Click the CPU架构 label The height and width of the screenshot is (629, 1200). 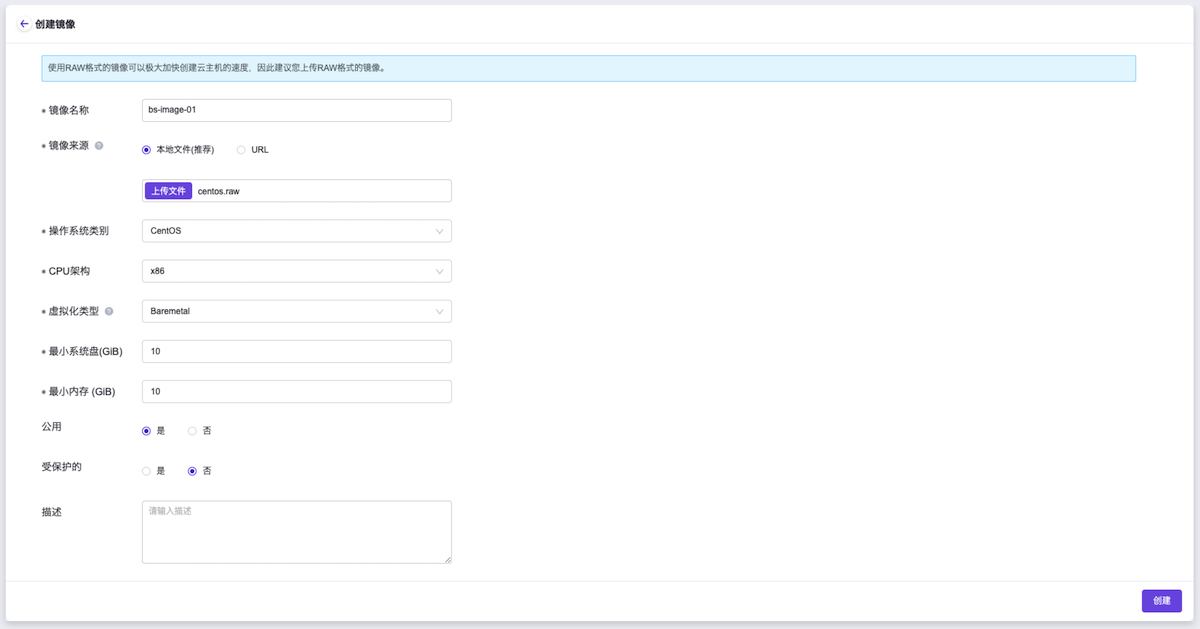tap(69, 271)
